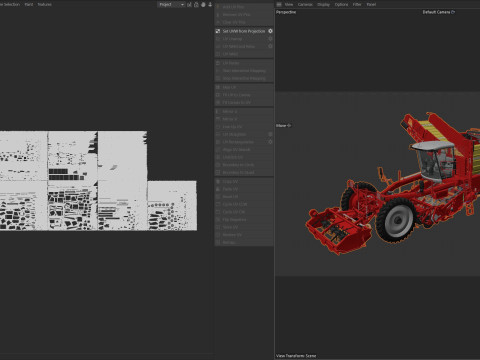The width and height of the screenshot is (480, 360).
Task: Open the viewport Display menu
Action: pos(323,4)
